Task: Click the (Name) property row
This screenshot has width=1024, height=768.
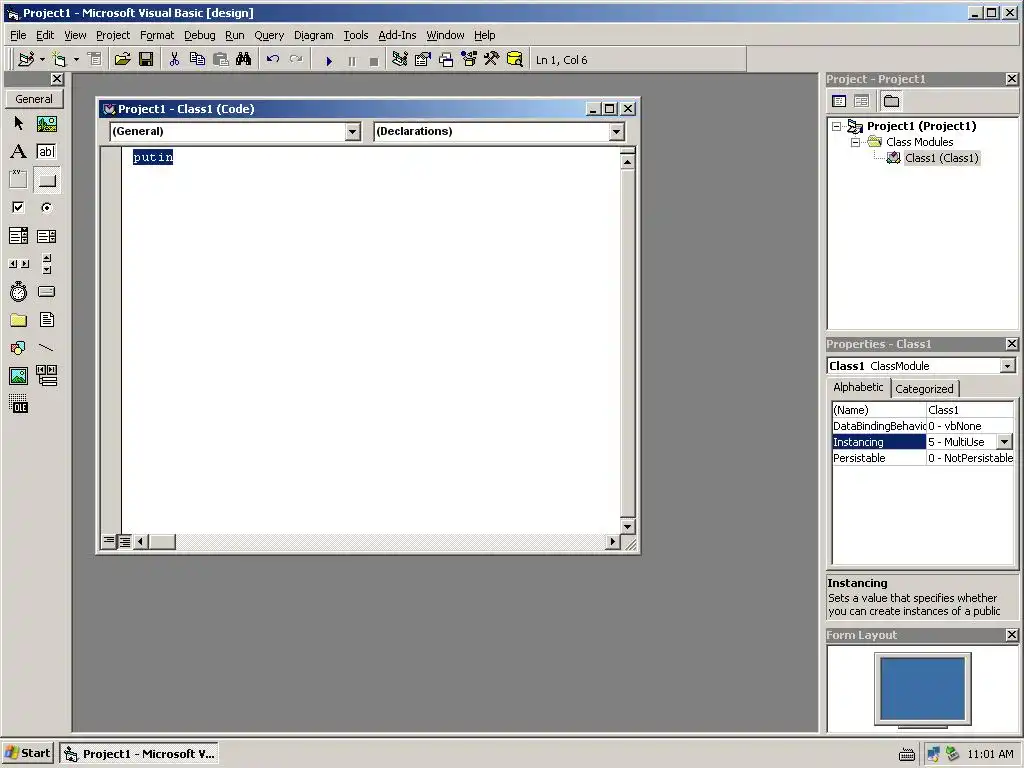Action: pos(923,410)
